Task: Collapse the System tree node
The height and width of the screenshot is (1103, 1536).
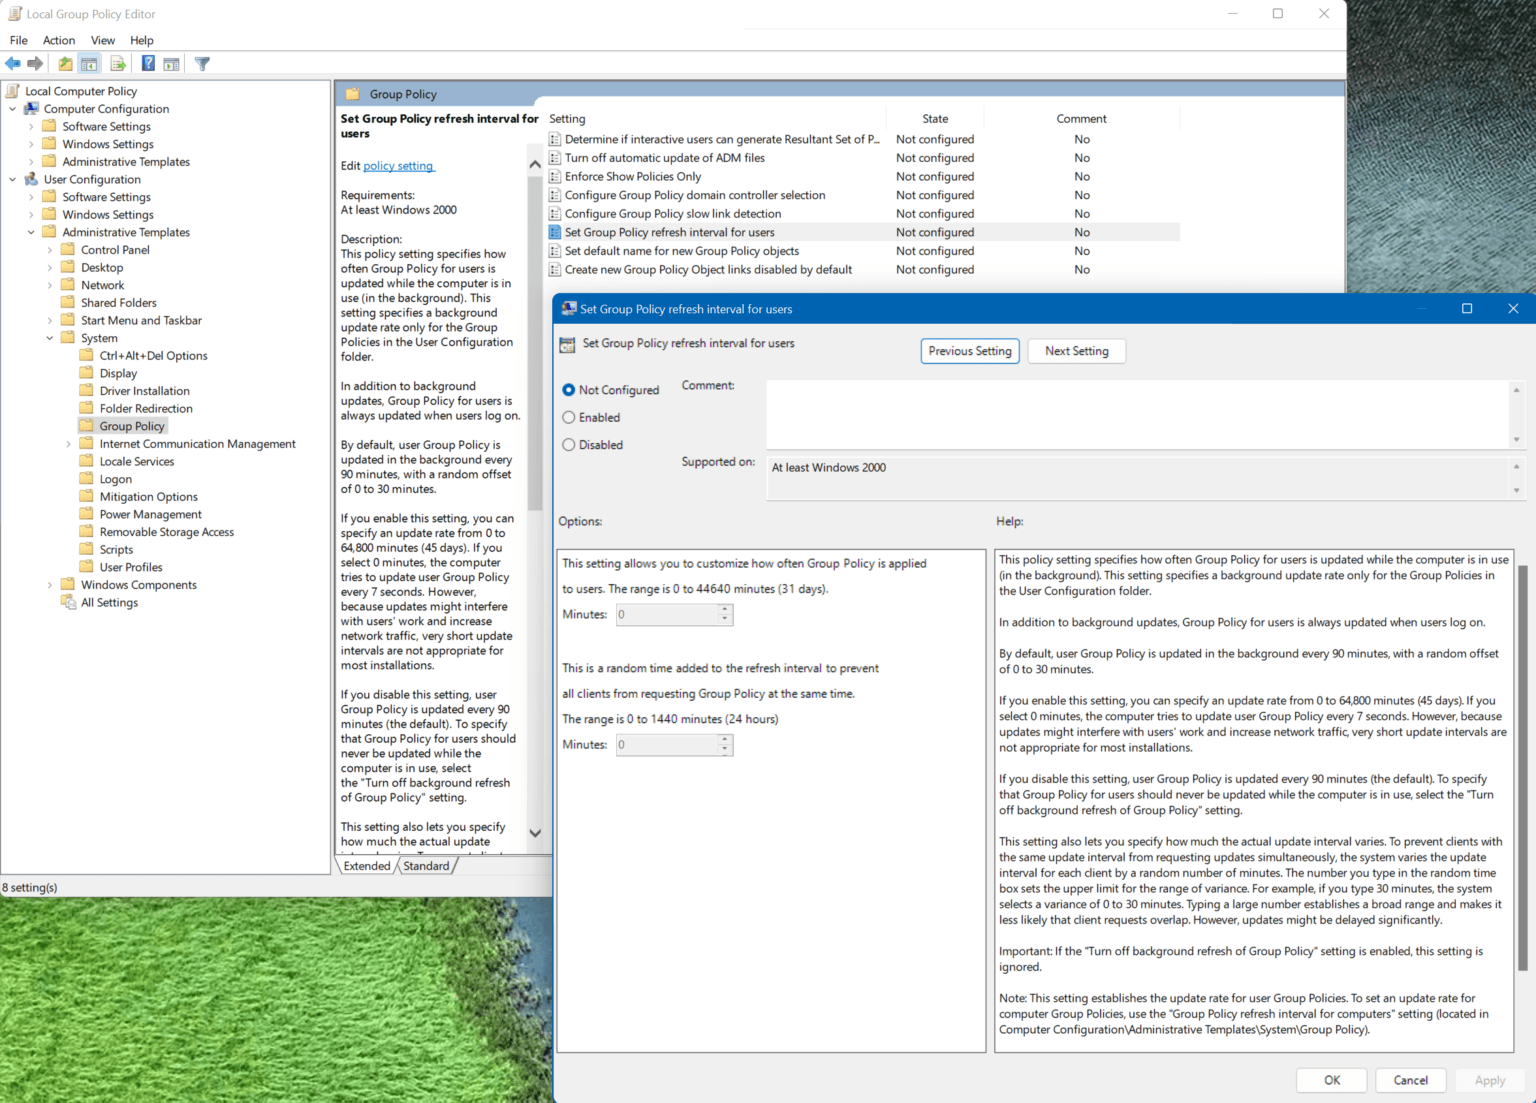Action: pos(49,337)
